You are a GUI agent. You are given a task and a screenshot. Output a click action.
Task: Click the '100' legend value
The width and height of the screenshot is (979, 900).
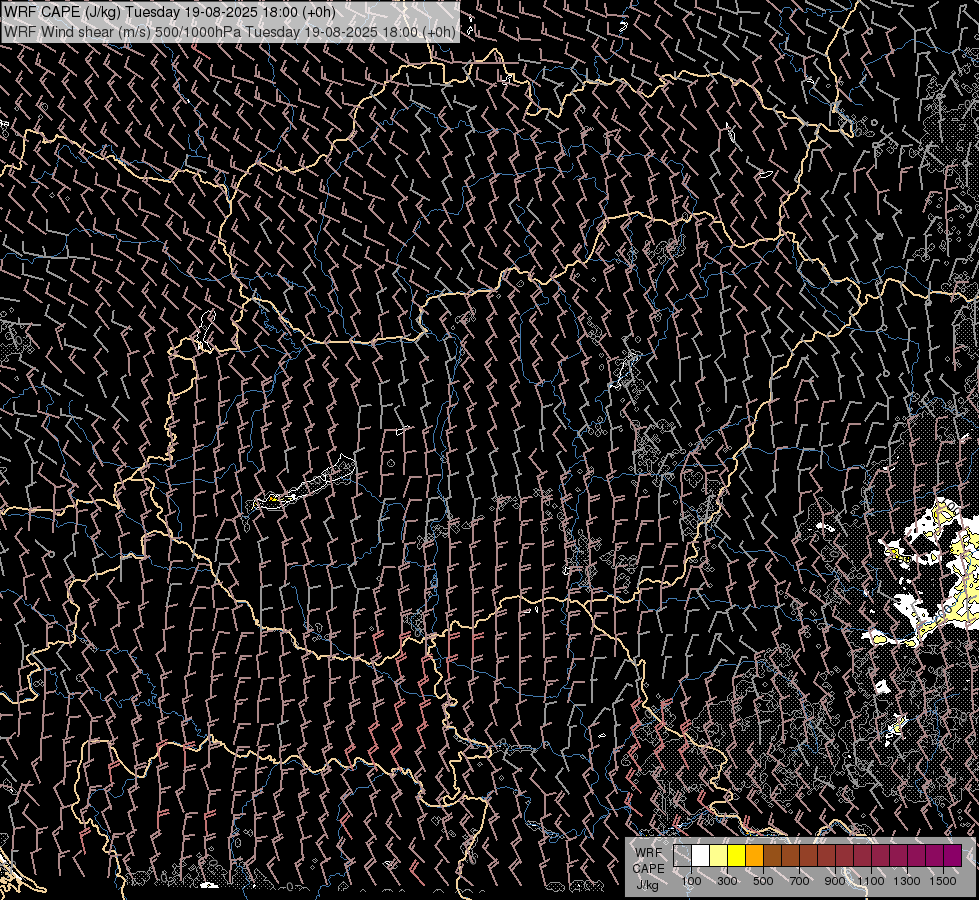coord(691,881)
